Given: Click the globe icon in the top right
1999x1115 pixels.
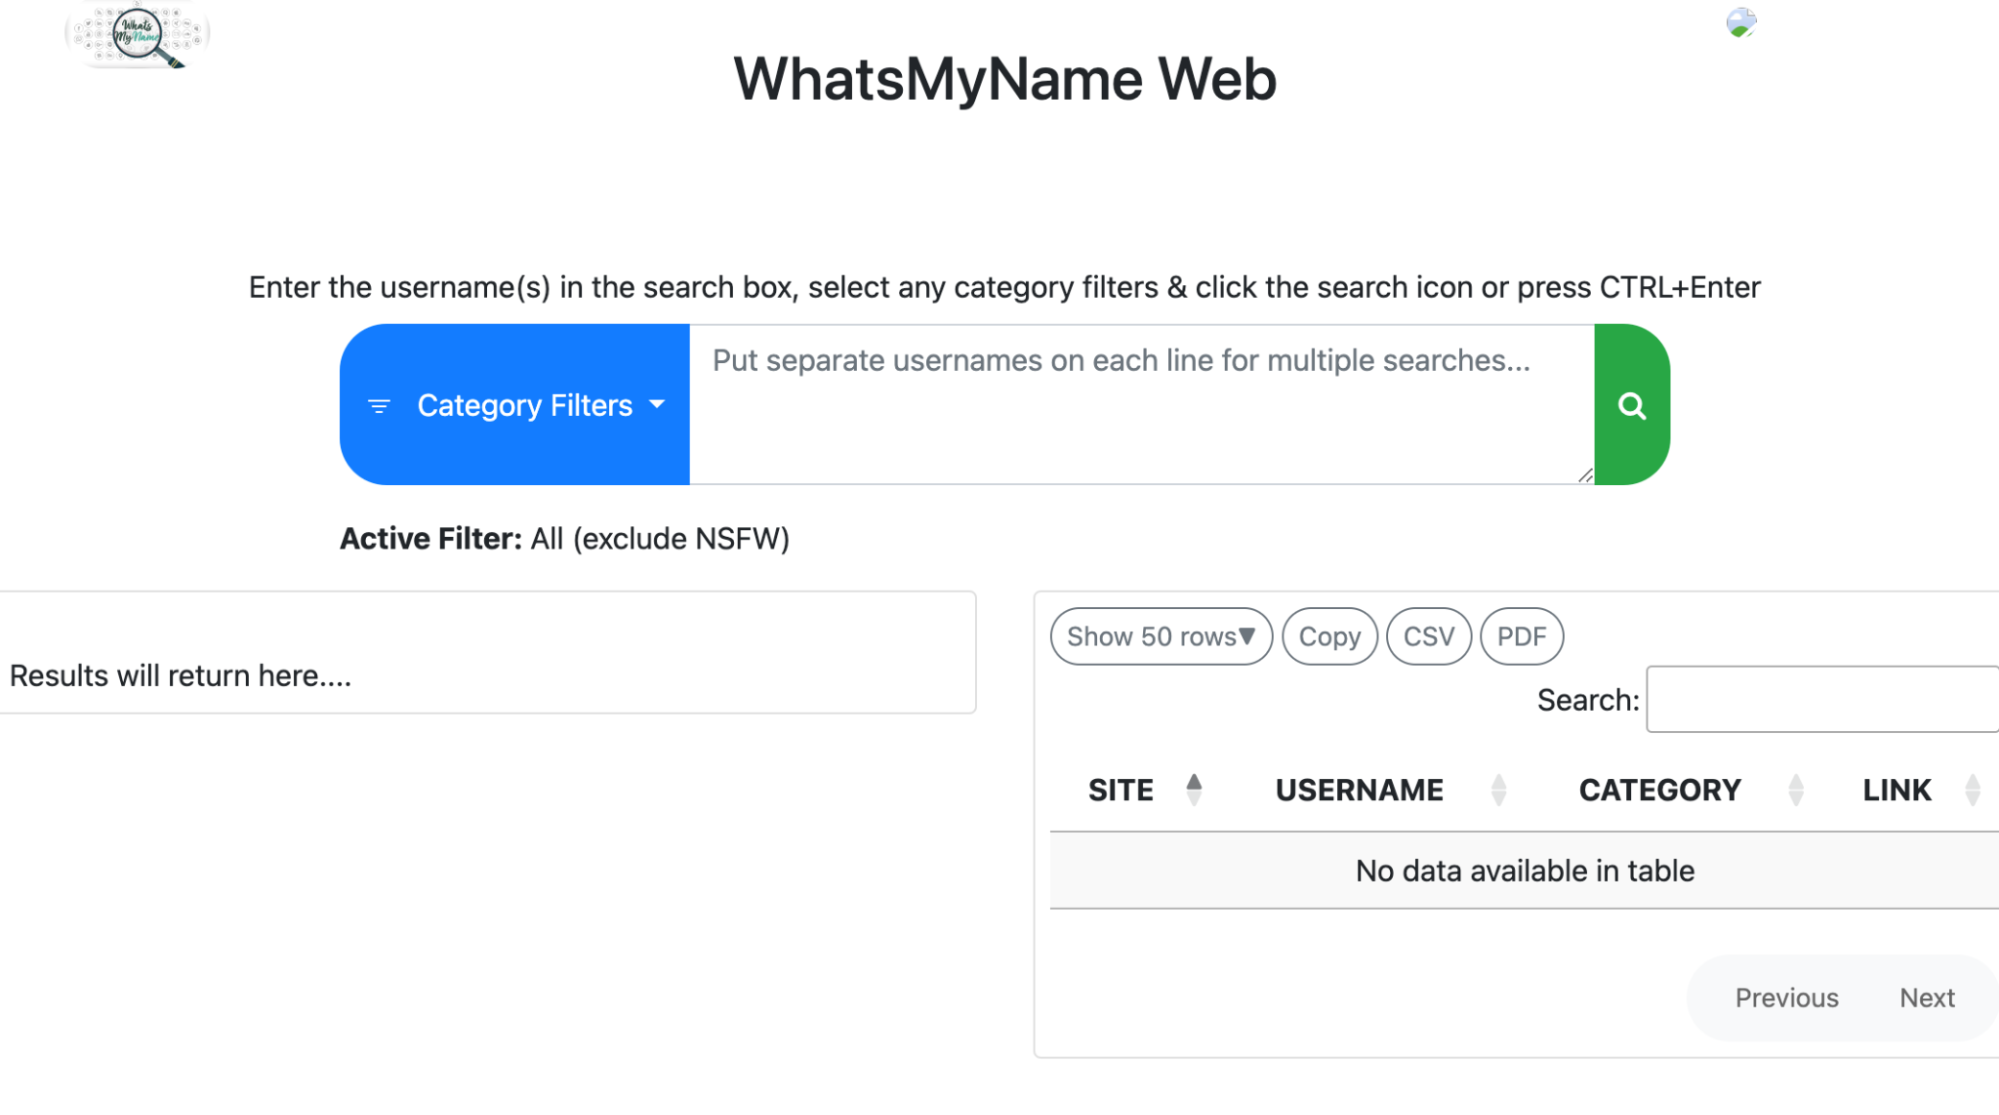Looking at the screenshot, I should 1739,22.
